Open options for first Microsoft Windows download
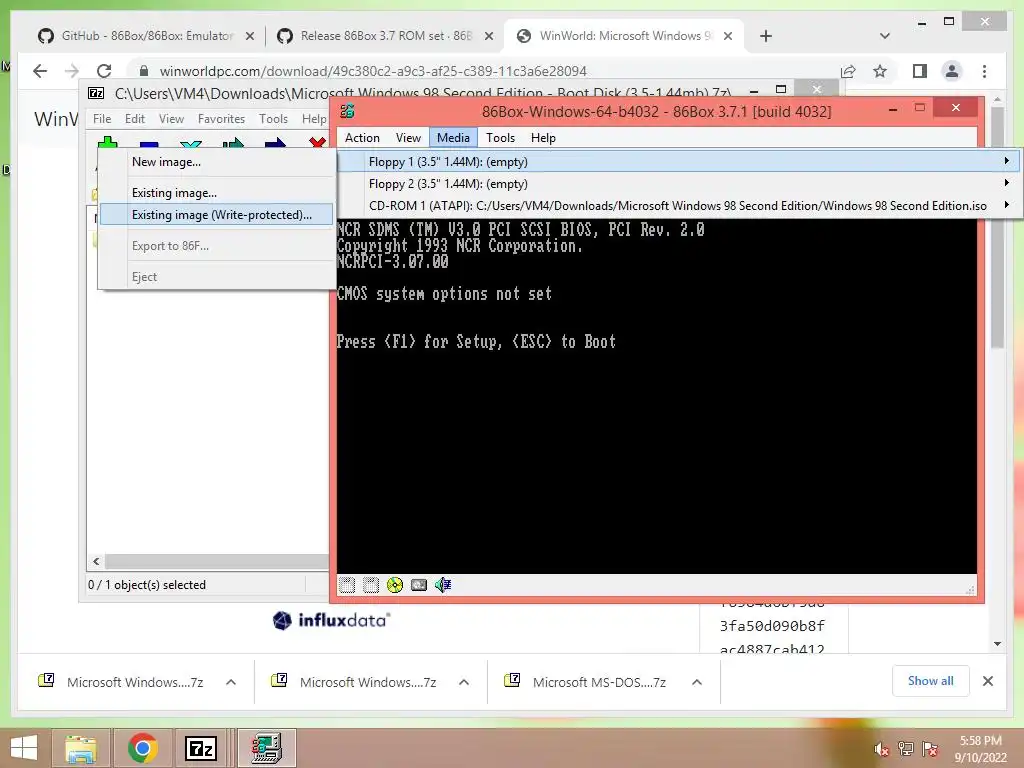 (x=231, y=682)
